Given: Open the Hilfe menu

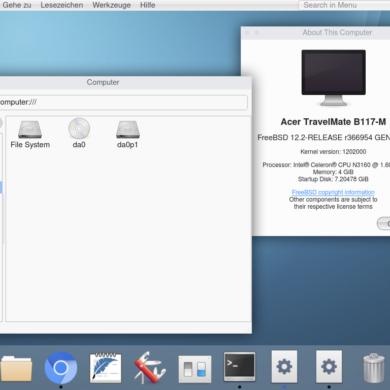Looking at the screenshot, I should coord(147,5).
